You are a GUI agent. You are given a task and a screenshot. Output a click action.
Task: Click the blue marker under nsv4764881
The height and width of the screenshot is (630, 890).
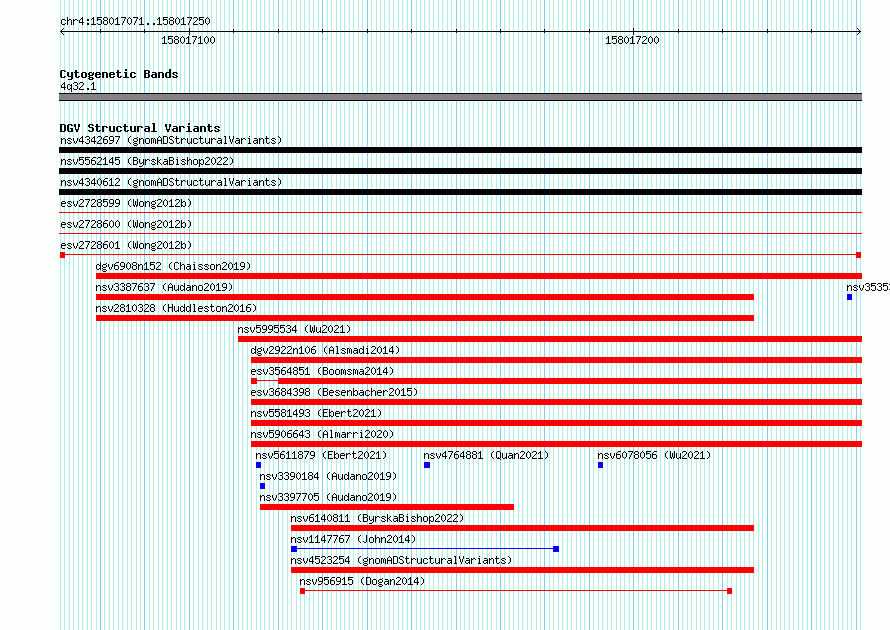pos(427,465)
